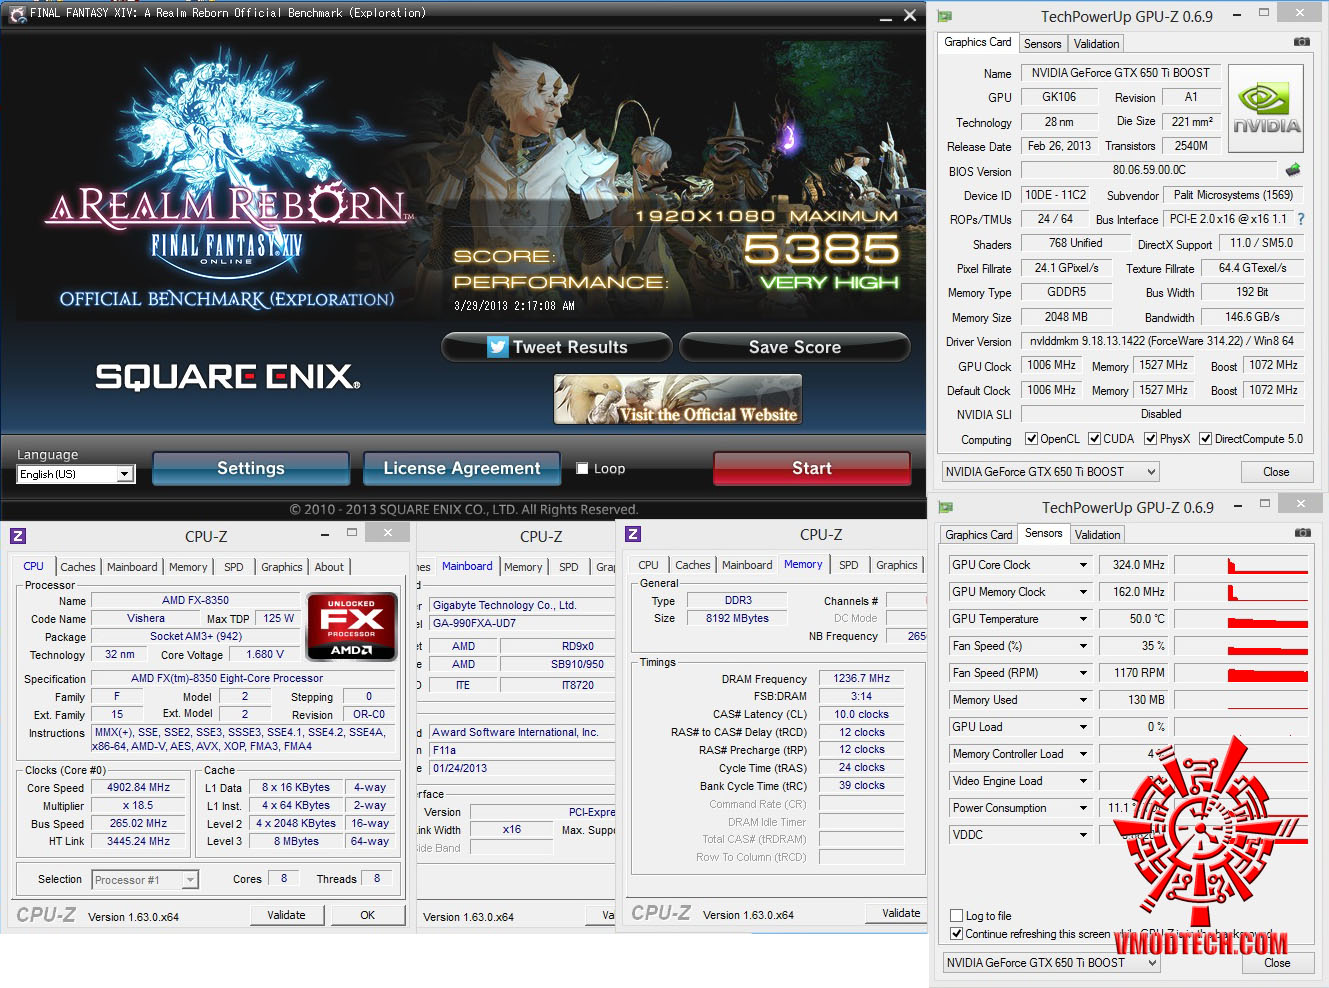Click the benchmark score value 5385

click(822, 250)
